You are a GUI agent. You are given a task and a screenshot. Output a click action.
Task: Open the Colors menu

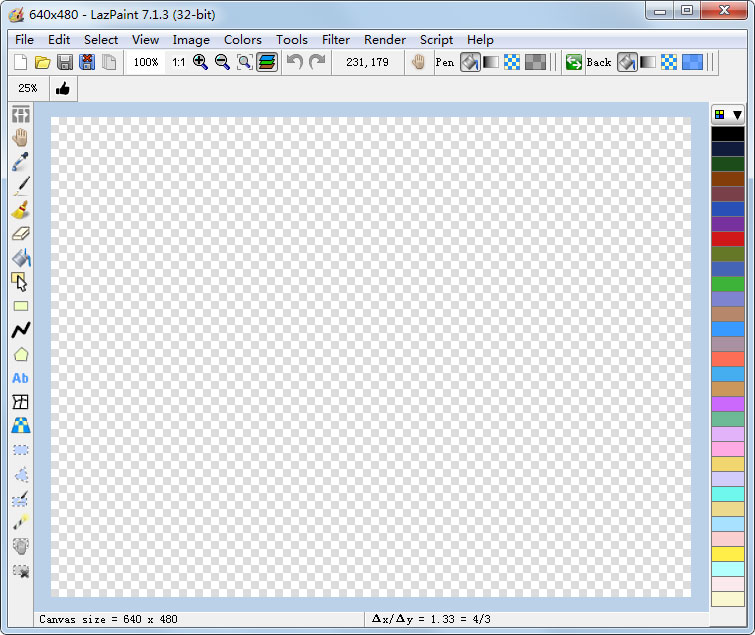click(243, 39)
